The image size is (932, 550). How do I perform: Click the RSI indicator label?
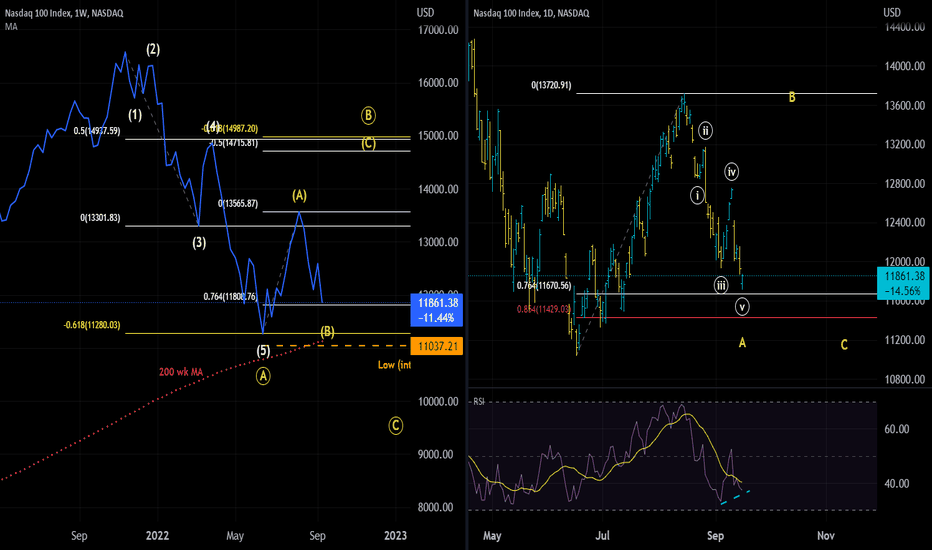pos(478,402)
